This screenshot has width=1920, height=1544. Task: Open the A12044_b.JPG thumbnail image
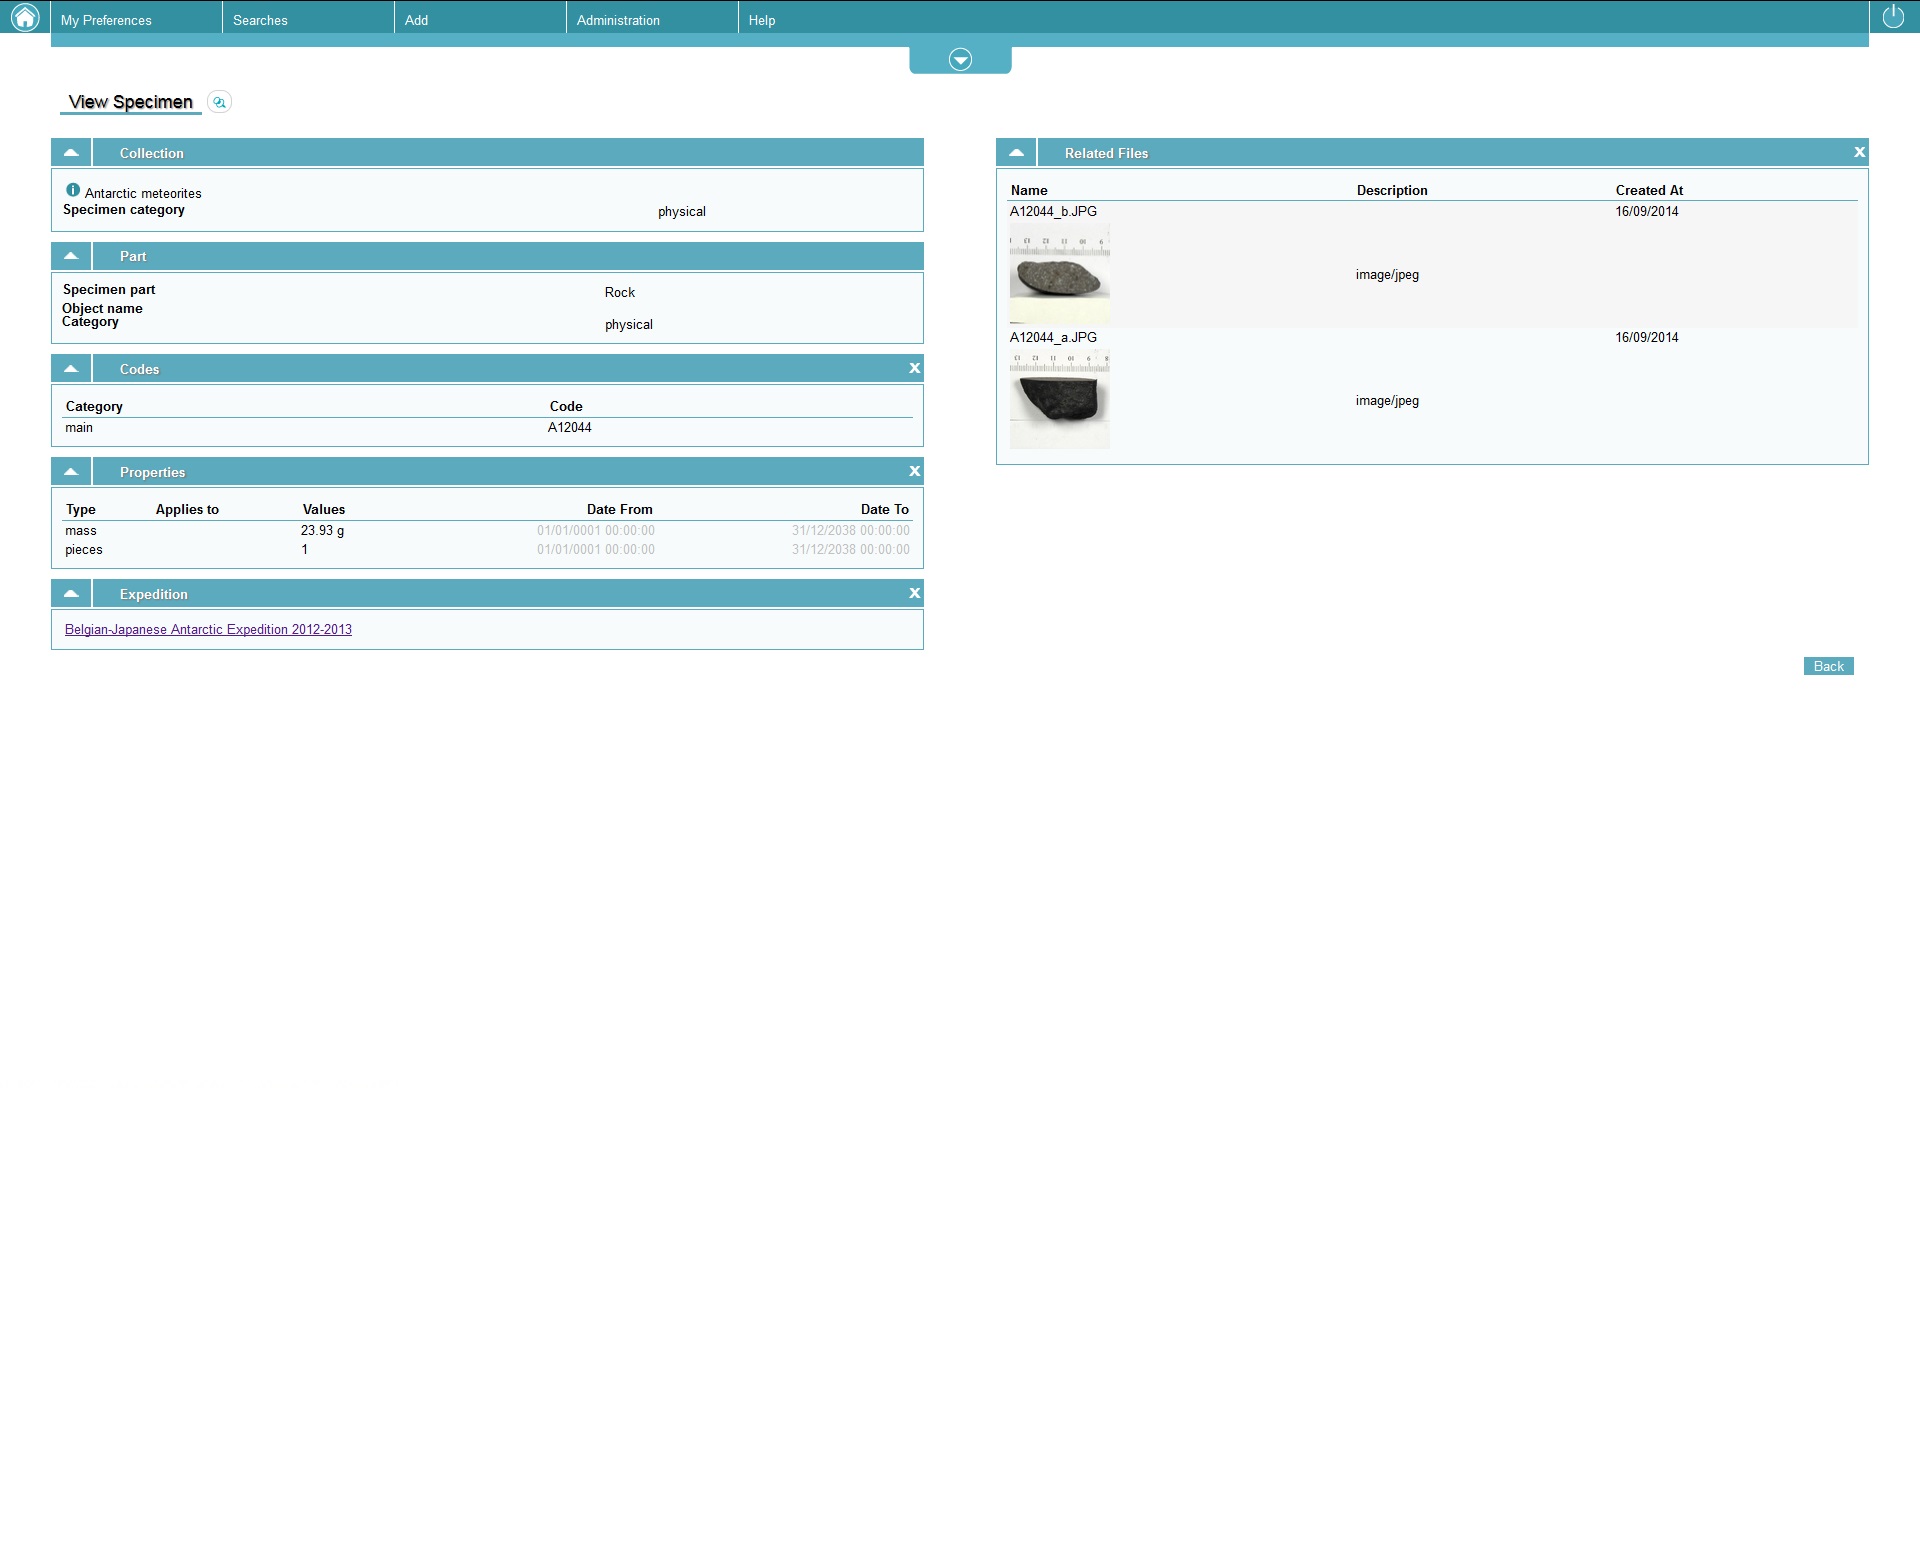pyautogui.click(x=1059, y=273)
